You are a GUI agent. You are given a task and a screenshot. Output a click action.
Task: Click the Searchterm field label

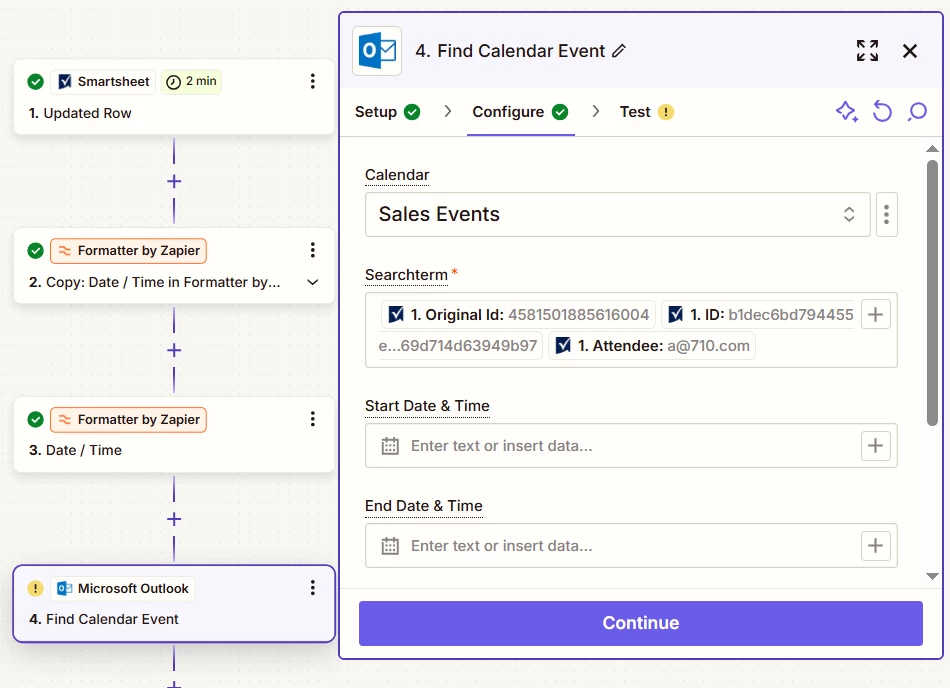(406, 275)
